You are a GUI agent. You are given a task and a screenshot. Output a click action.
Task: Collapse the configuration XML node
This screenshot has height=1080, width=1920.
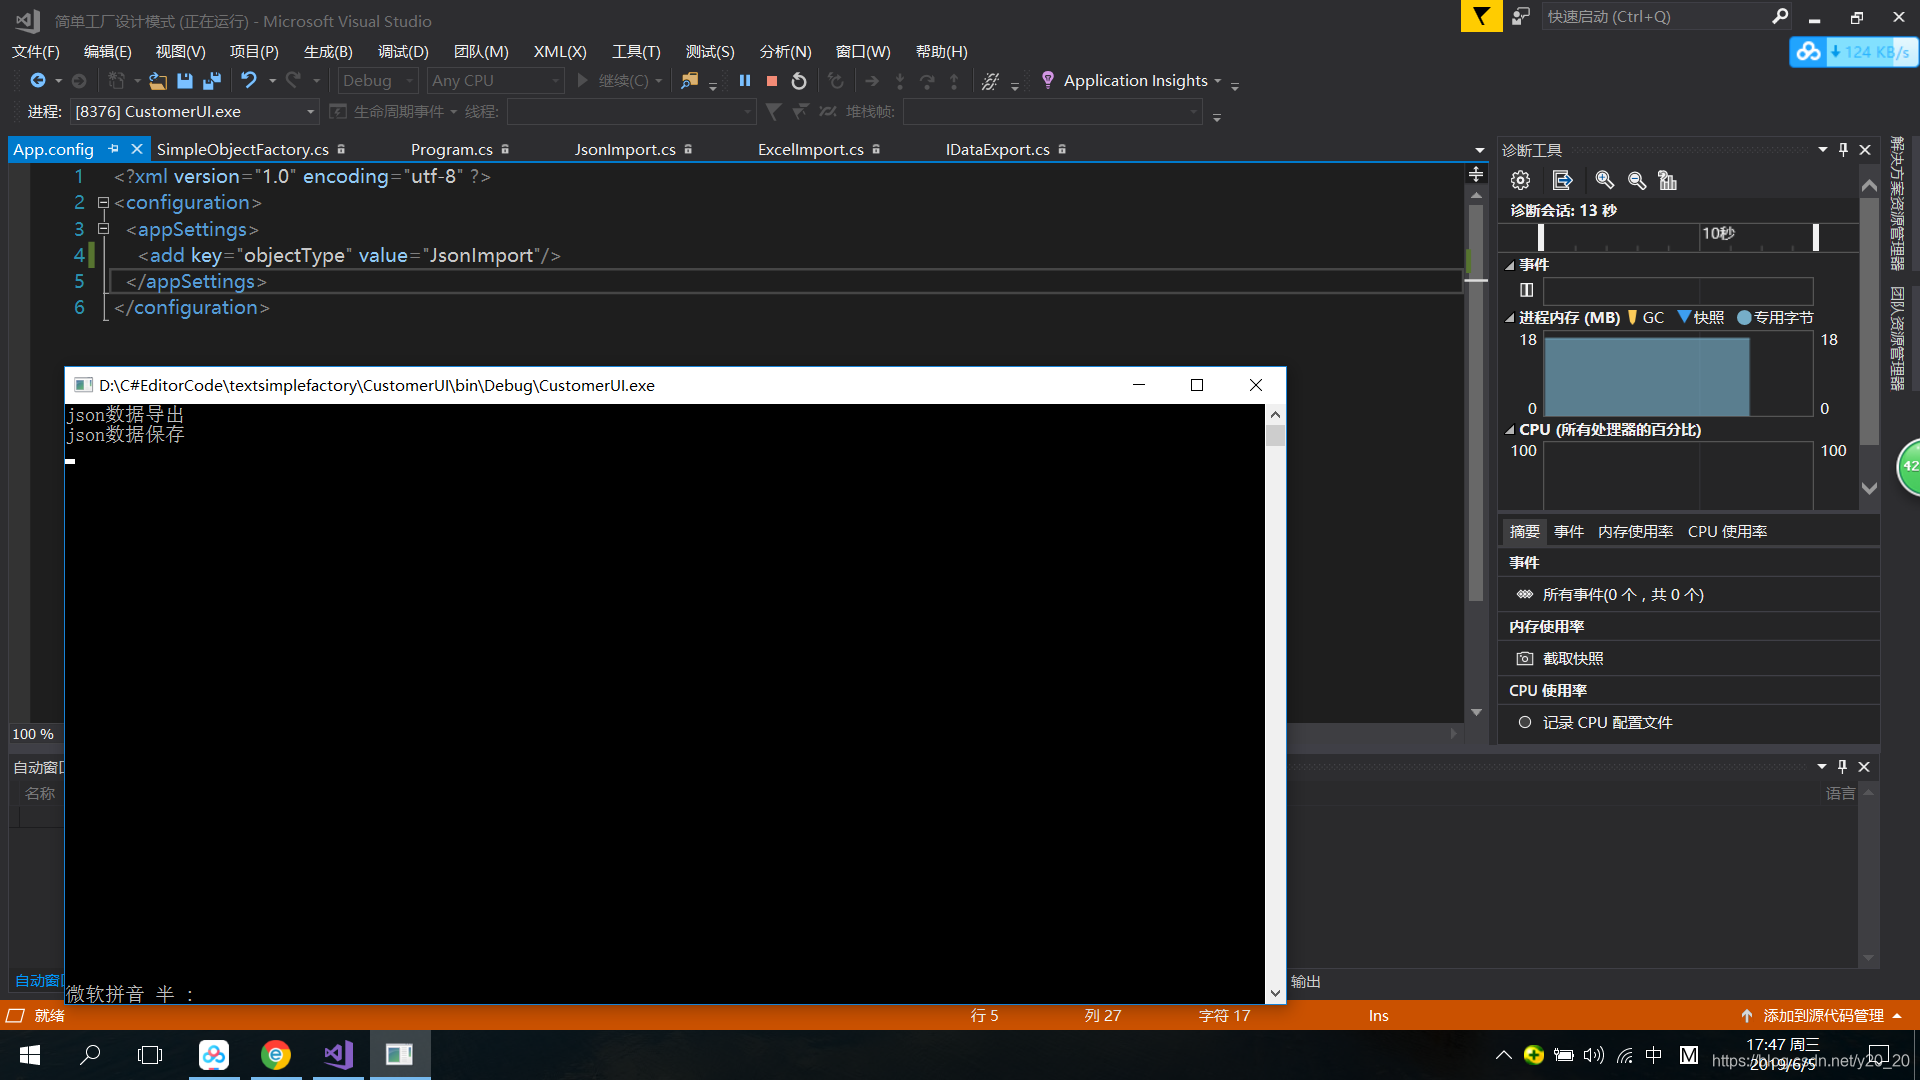click(x=103, y=202)
